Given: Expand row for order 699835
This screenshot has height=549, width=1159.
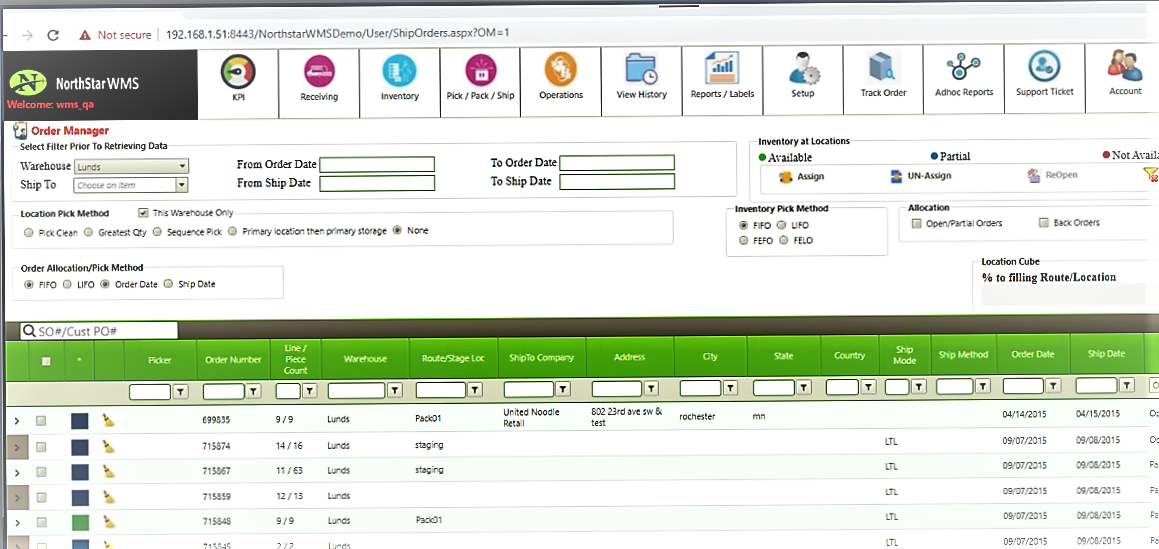Looking at the screenshot, I should tap(16, 421).
